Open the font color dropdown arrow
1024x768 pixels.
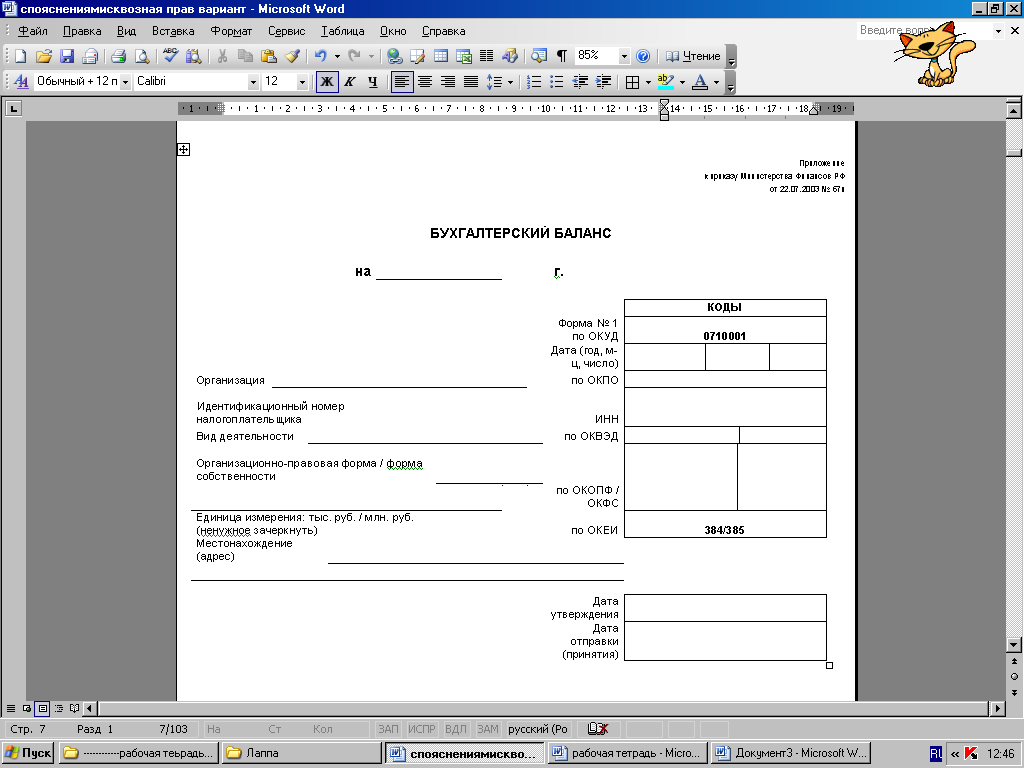716,82
